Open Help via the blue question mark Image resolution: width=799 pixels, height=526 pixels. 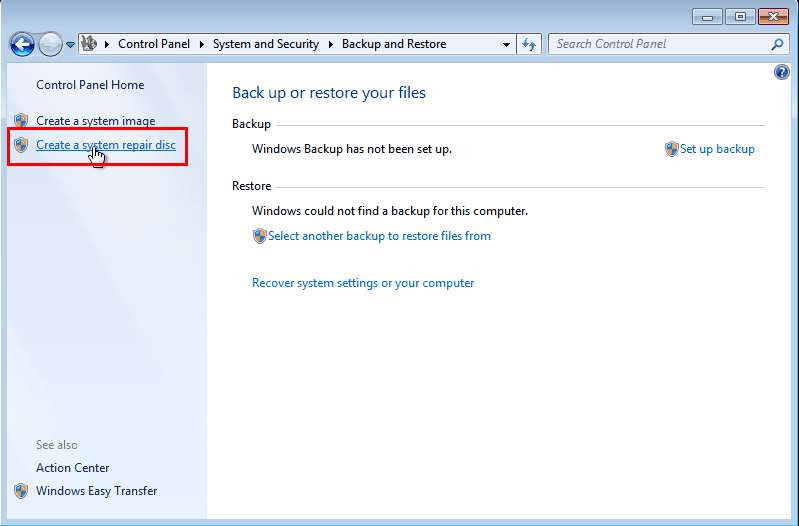pos(782,73)
